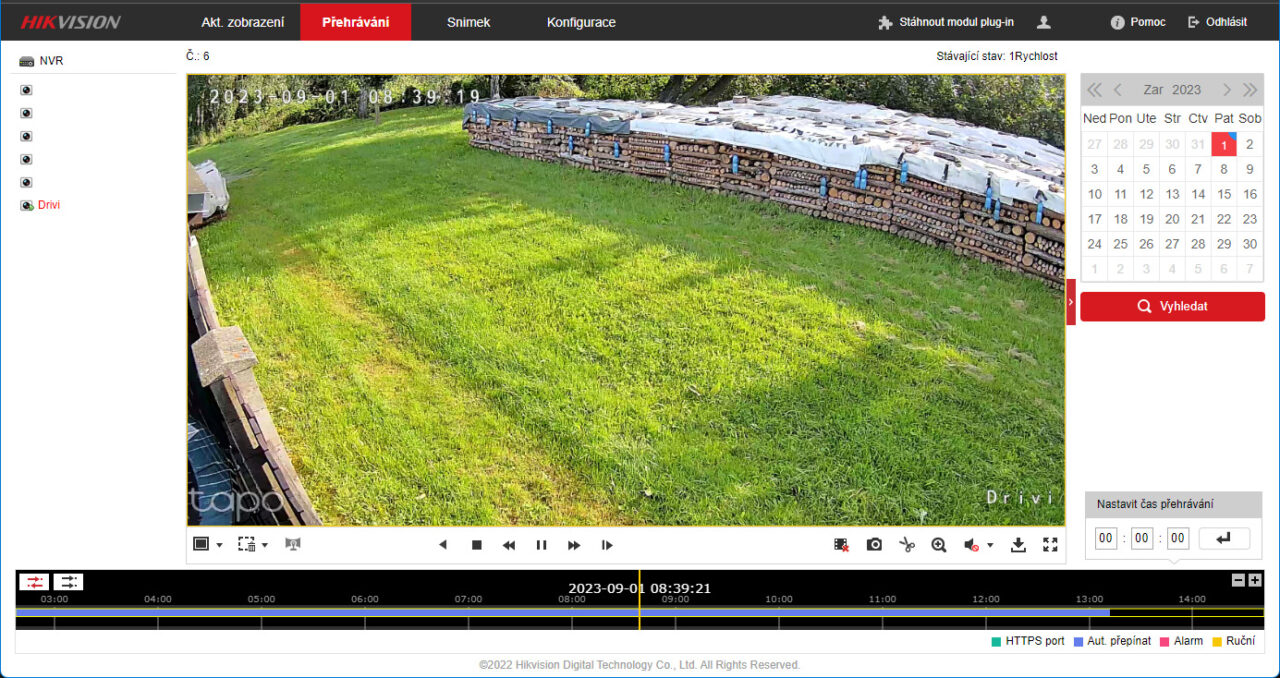
Task: Go to the Snímek tab
Action: pos(468,22)
